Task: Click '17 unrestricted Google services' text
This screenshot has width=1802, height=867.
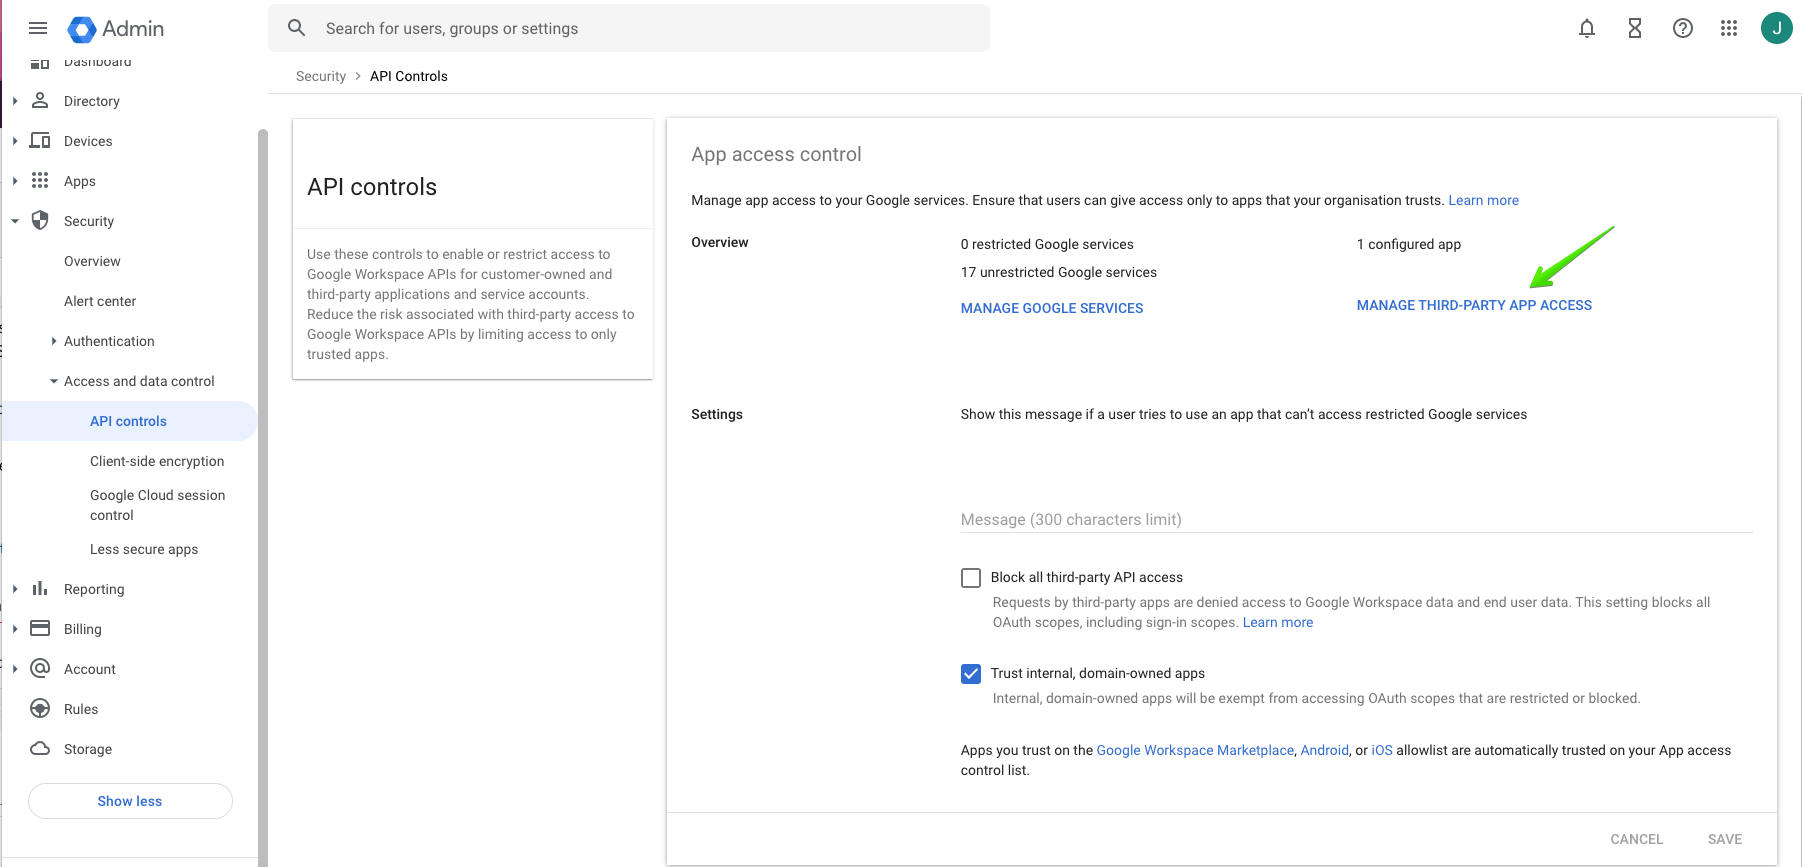Action: pyautogui.click(x=1058, y=272)
